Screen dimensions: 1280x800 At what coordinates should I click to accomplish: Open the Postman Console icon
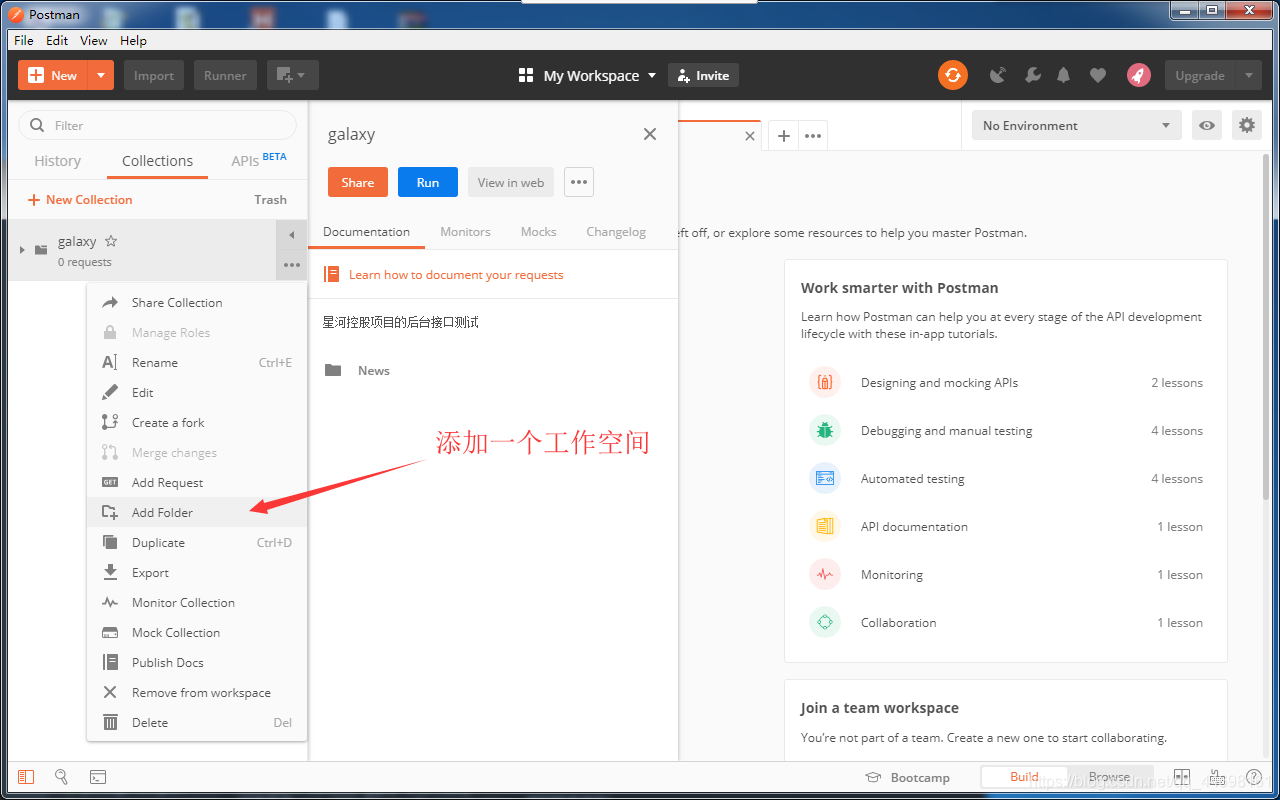(98, 776)
